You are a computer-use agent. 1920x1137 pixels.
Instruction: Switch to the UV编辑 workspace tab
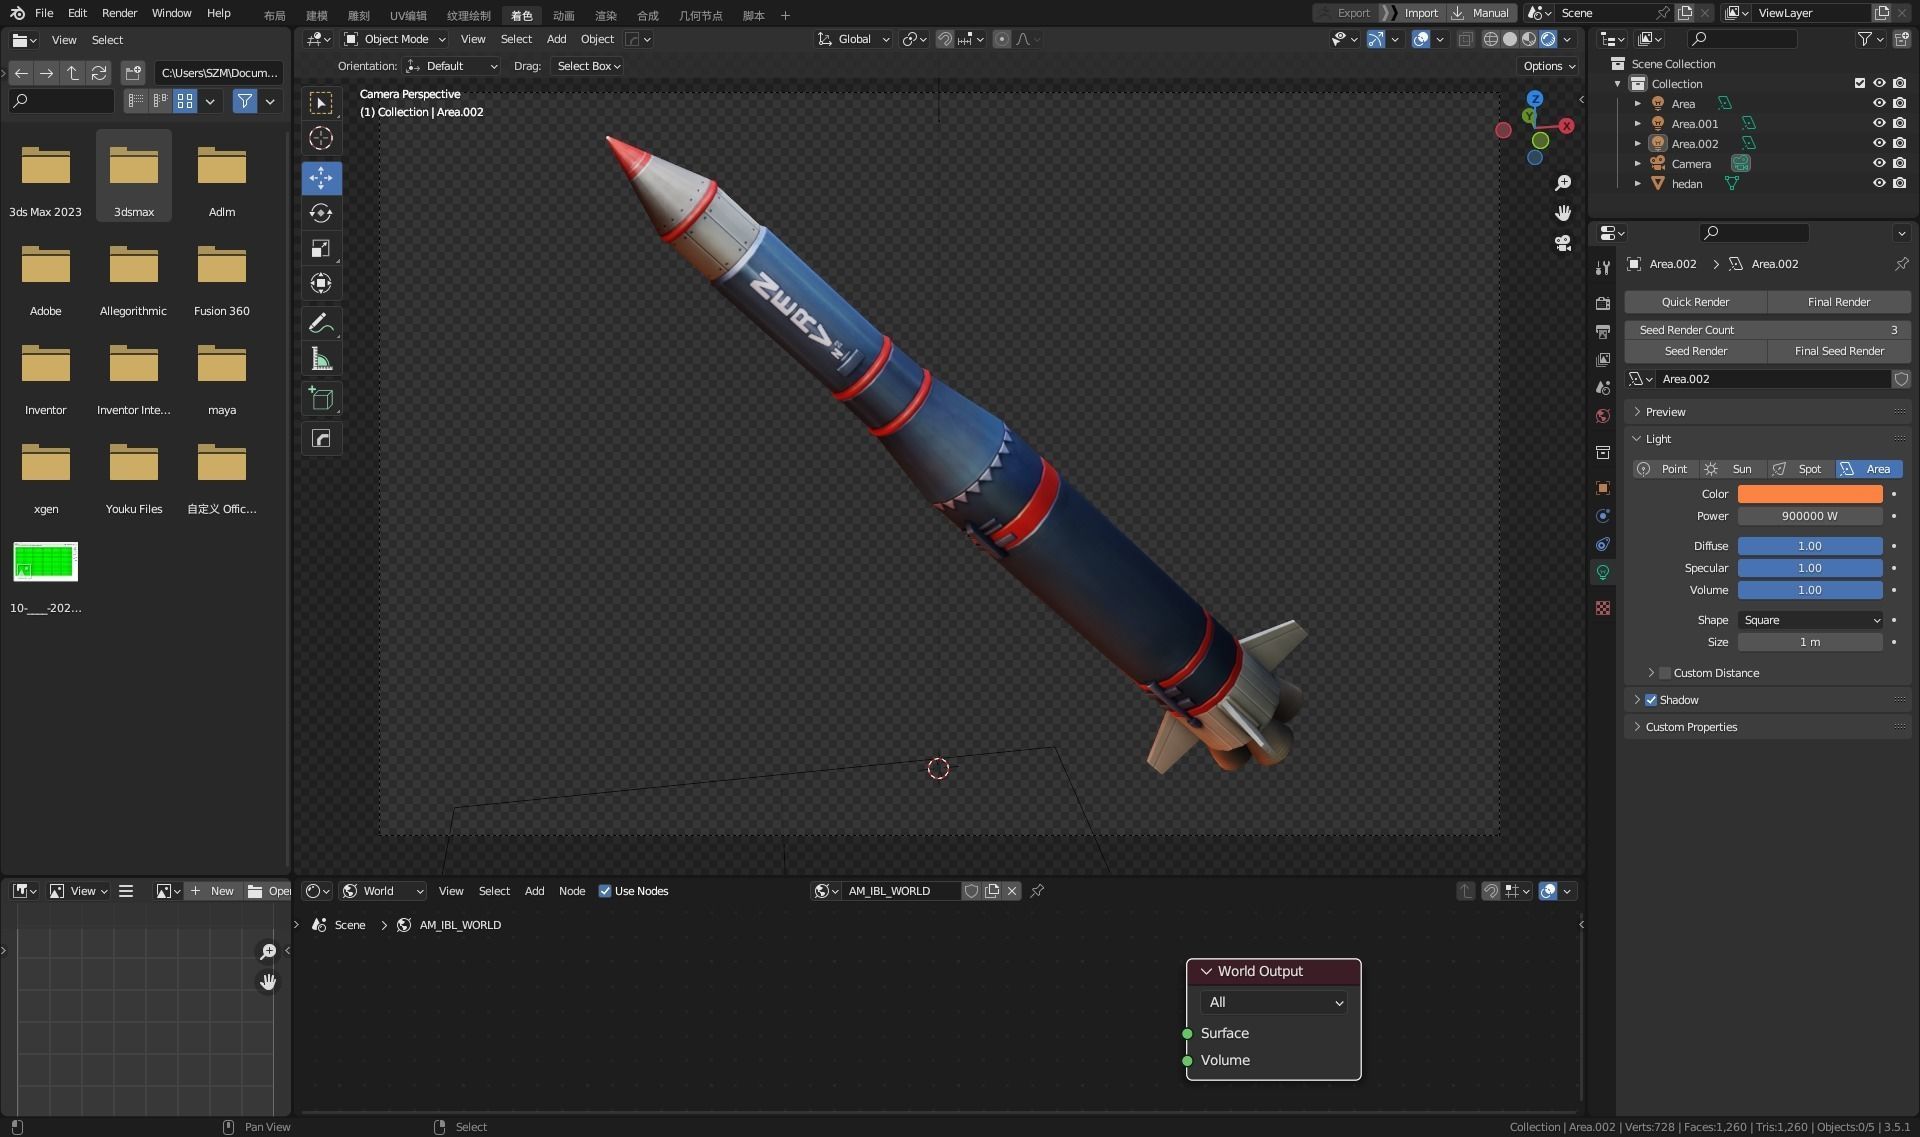coord(408,15)
